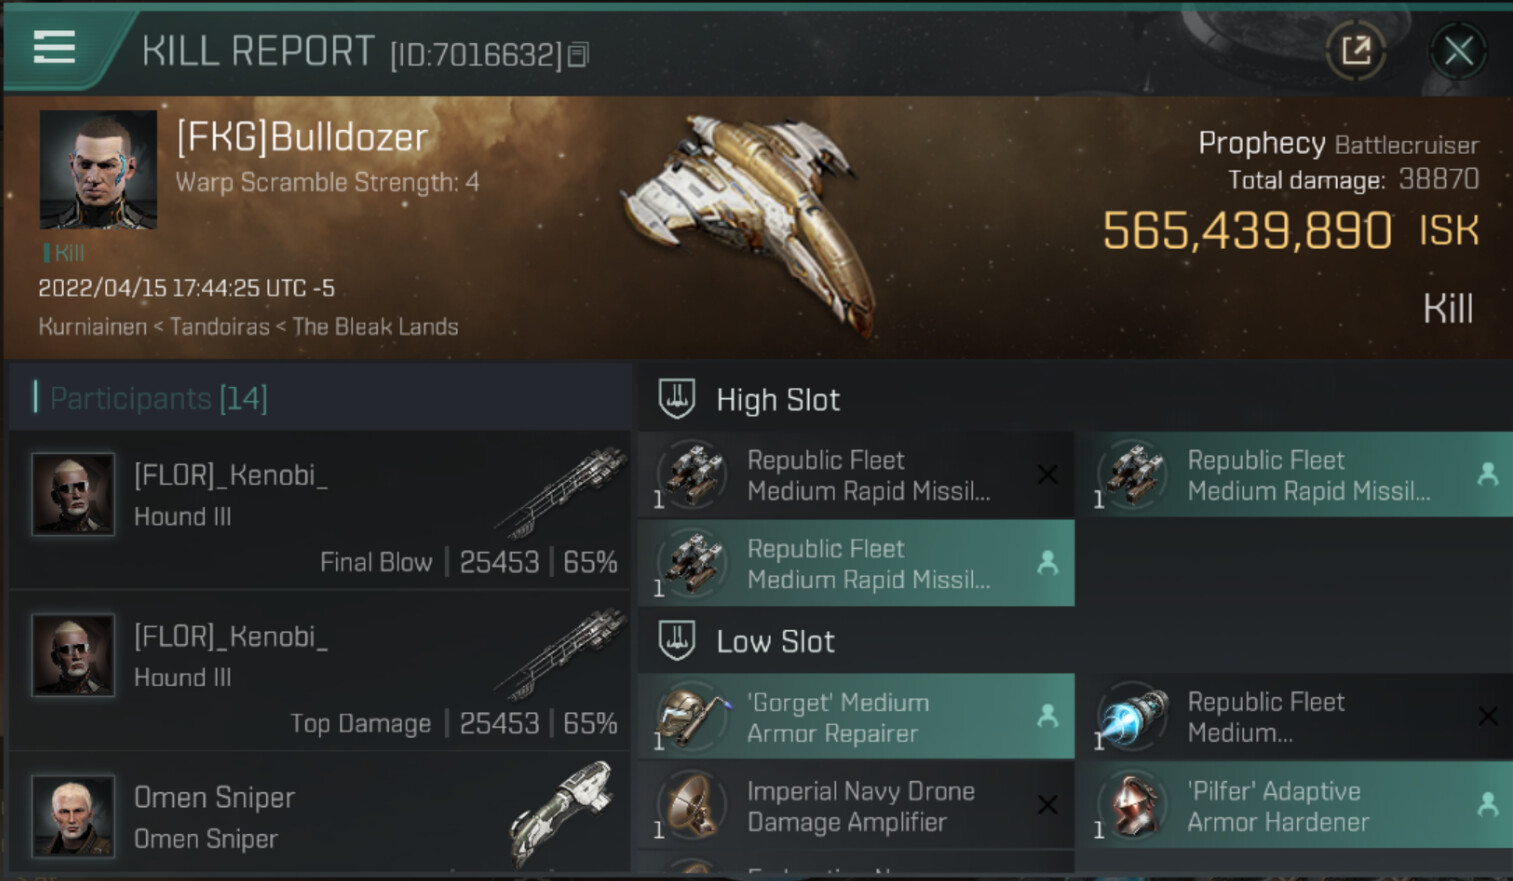Viewport: 1513px width, 881px height.
Task: Click the High Slot section icon
Action: [677, 399]
